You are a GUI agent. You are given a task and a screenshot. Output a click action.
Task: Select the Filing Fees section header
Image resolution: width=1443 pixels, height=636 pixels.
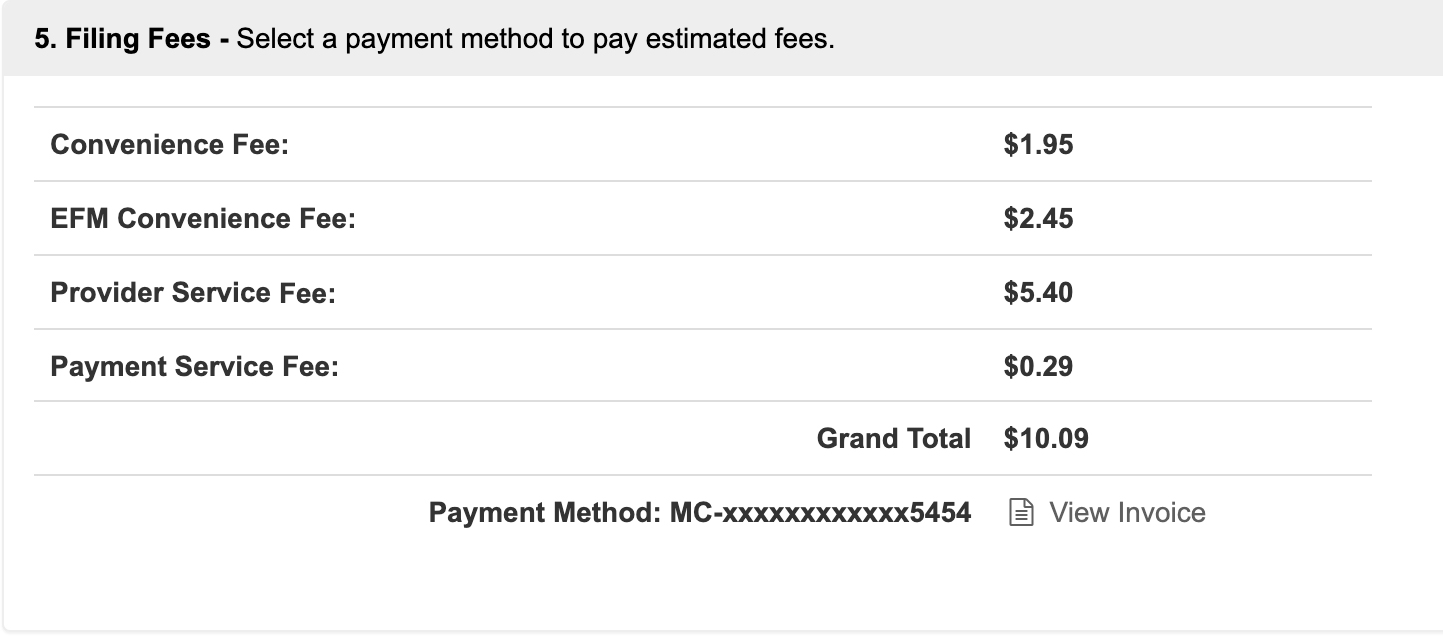point(721,38)
